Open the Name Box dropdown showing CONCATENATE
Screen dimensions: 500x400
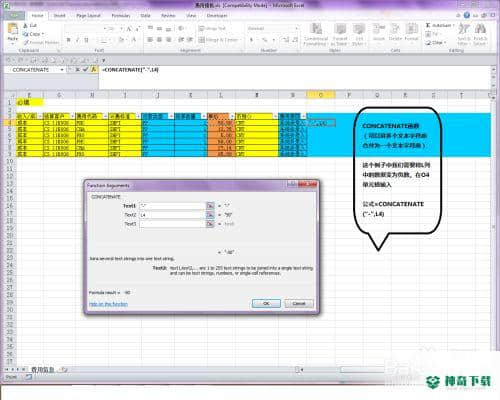[x=62, y=70]
